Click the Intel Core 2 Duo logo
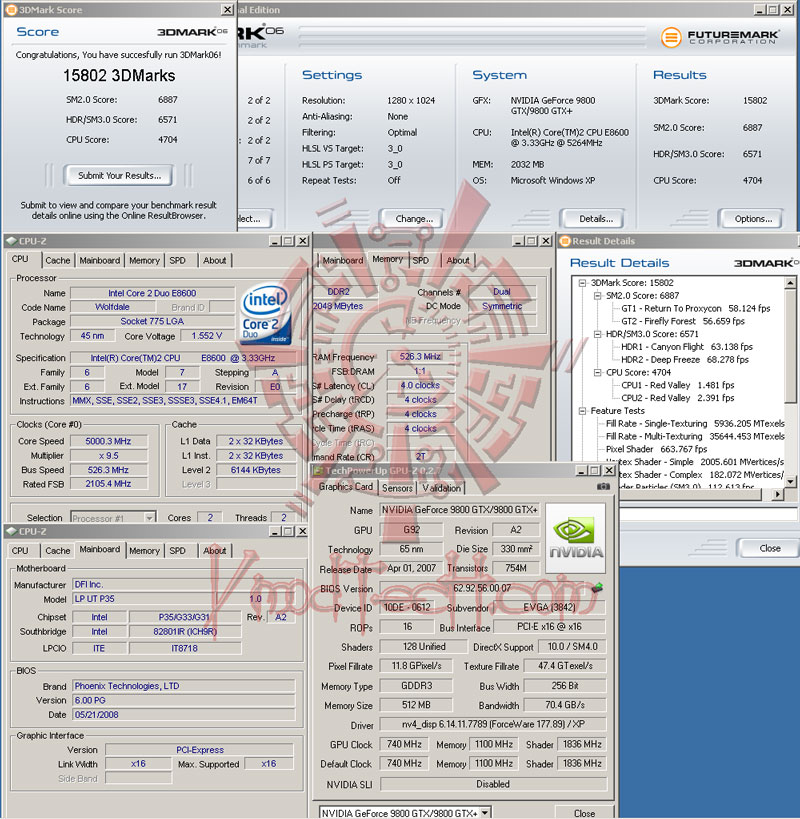800x819 pixels. [x=265, y=313]
